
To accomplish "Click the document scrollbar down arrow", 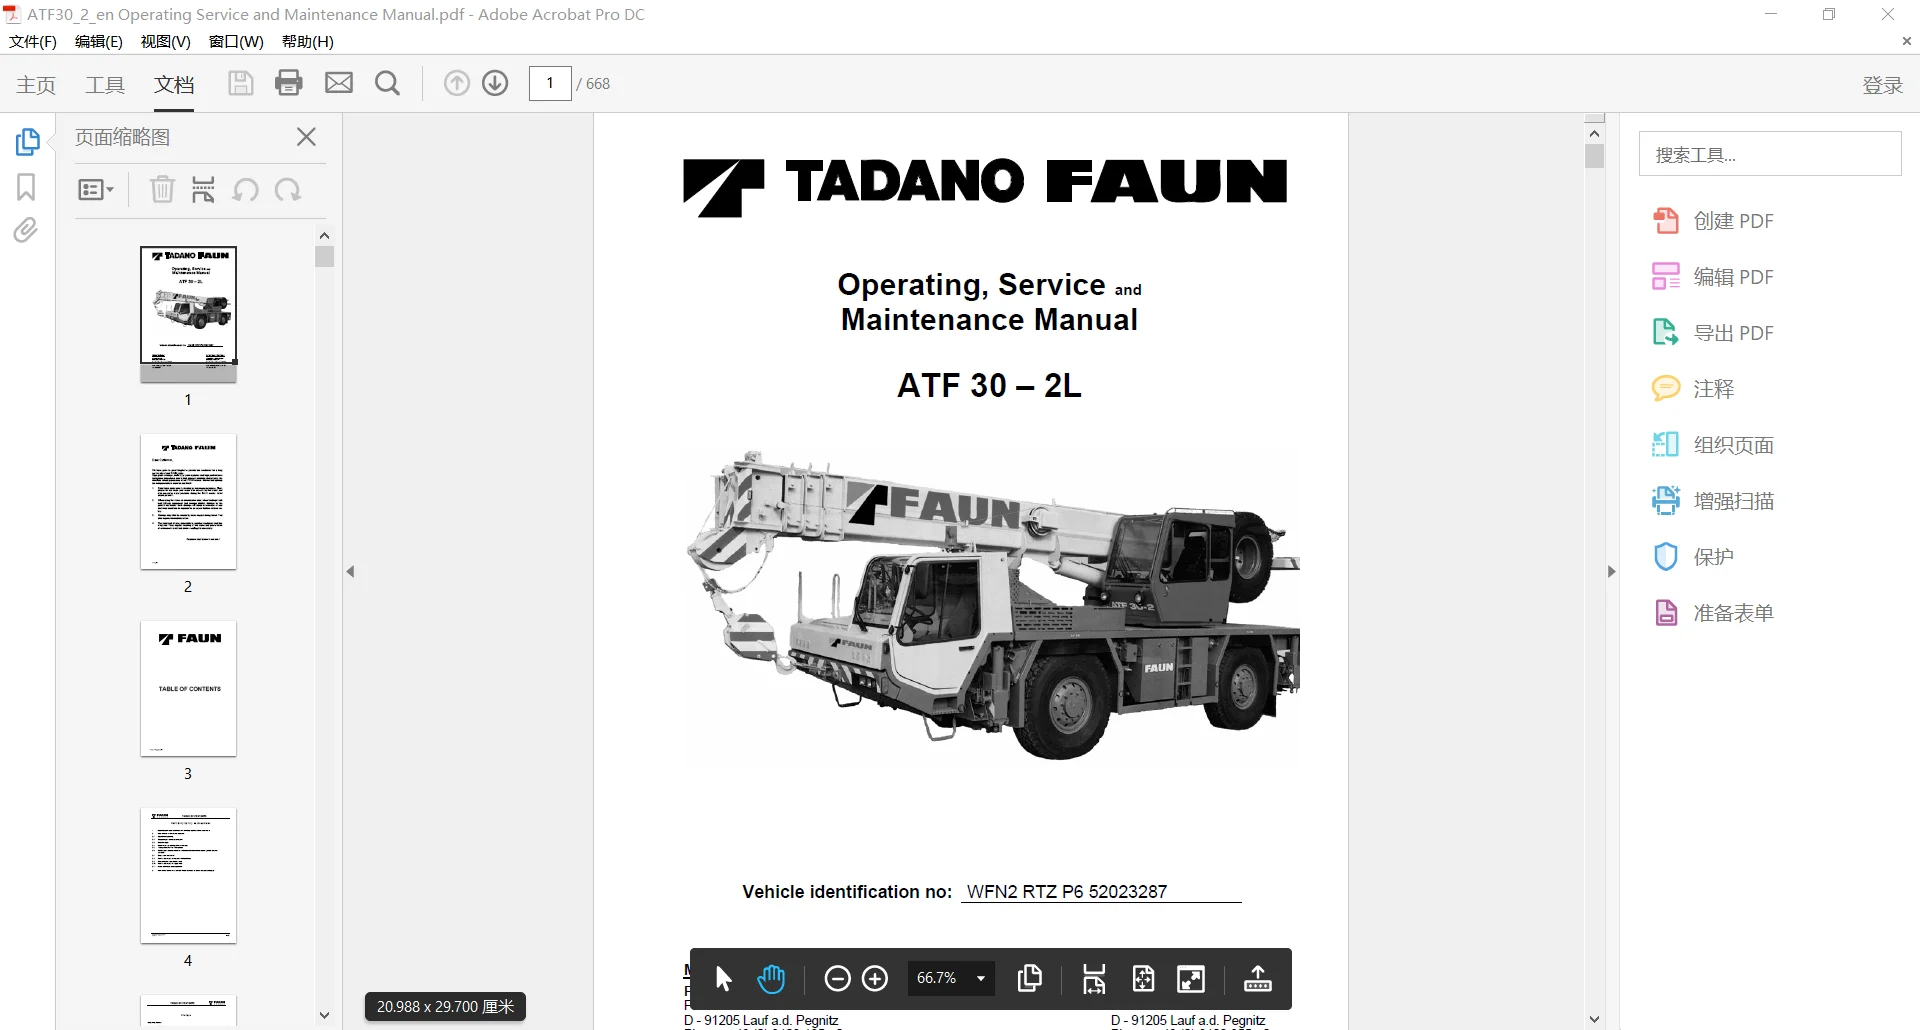I will click(1595, 1020).
